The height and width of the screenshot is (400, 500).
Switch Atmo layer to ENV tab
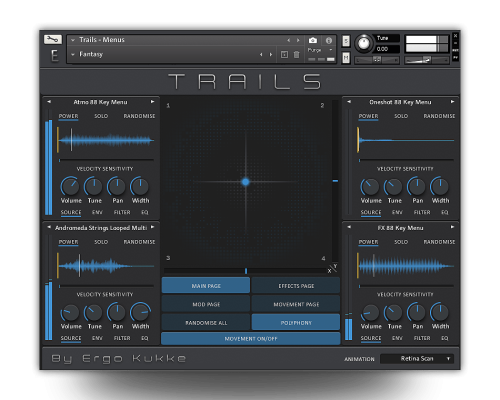point(97,212)
